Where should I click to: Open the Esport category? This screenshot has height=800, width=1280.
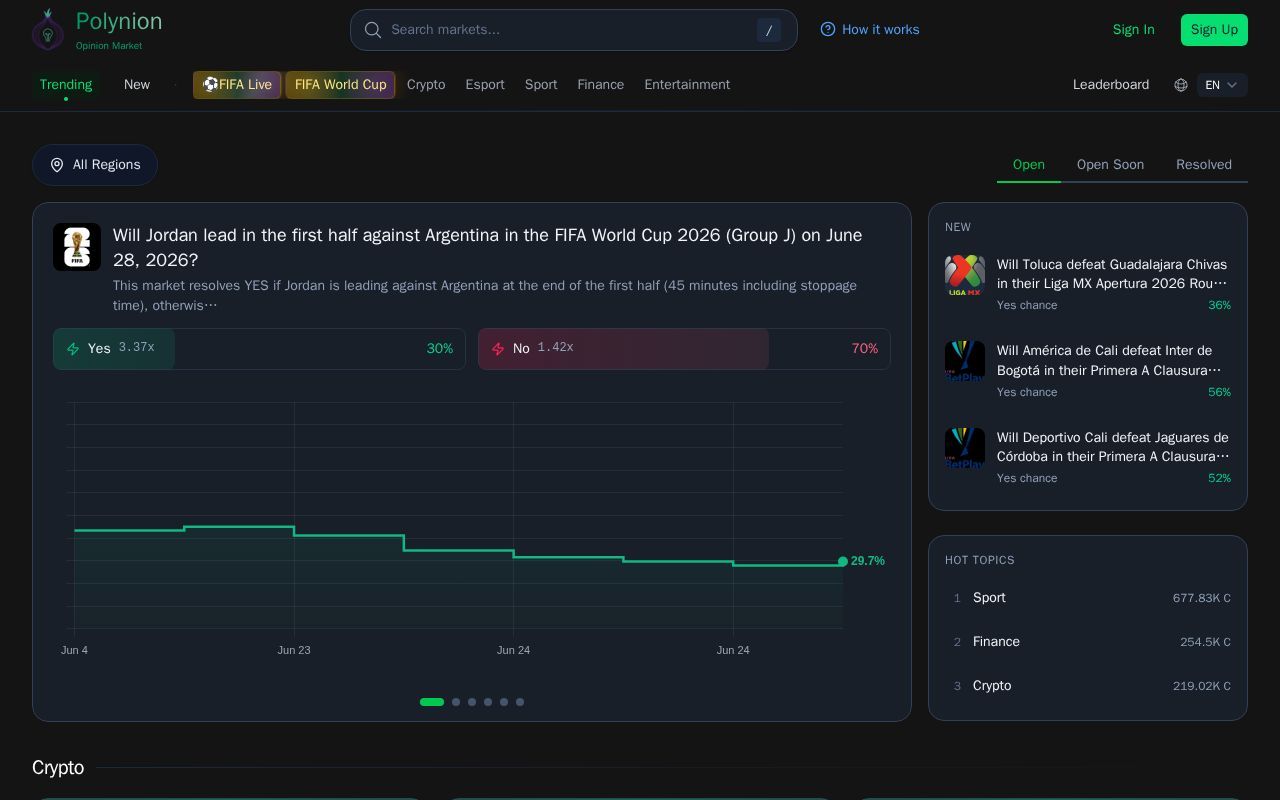485,85
